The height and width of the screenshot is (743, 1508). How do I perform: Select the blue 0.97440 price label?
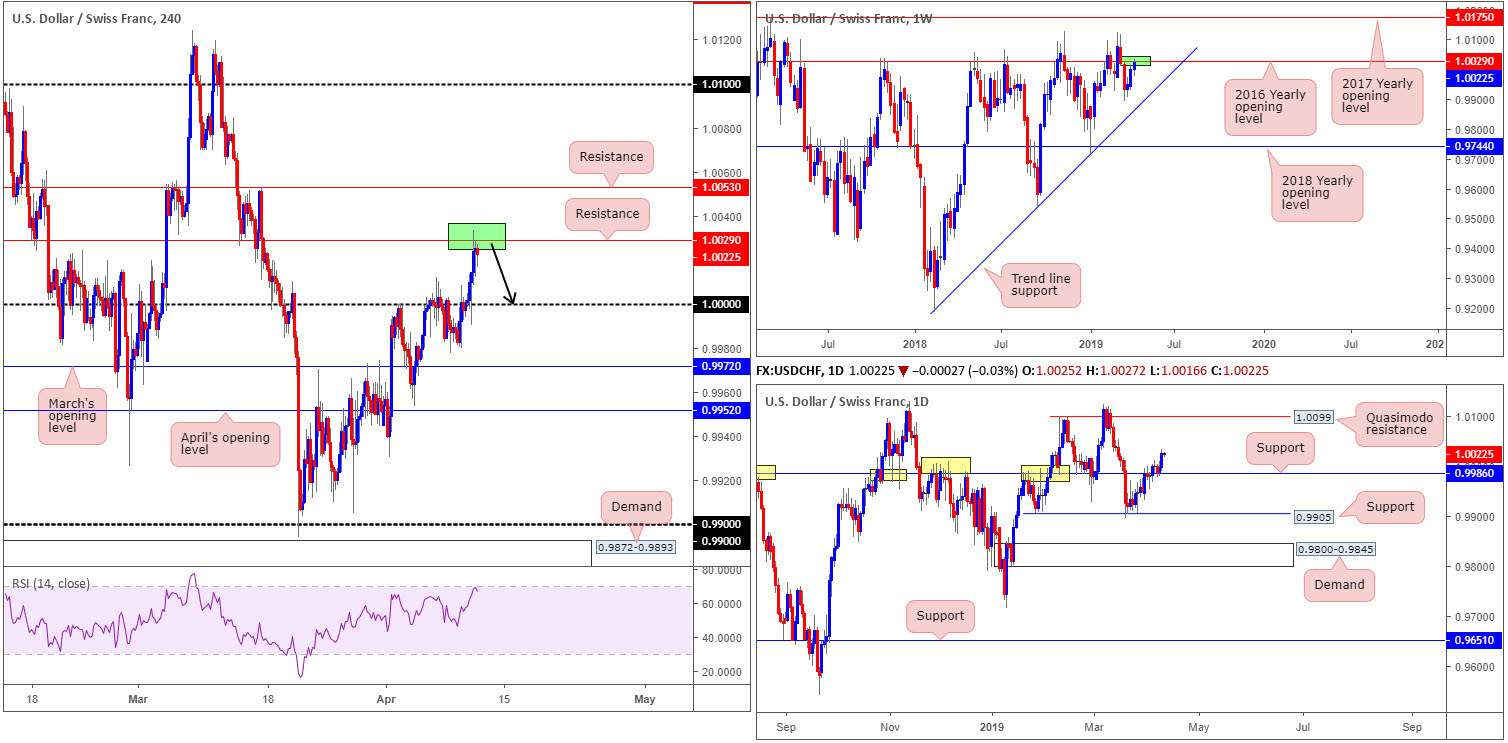pos(1475,146)
